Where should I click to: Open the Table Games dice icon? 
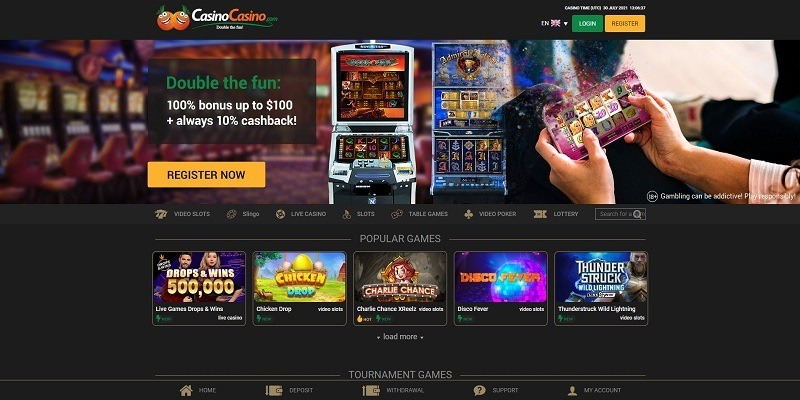[397, 214]
